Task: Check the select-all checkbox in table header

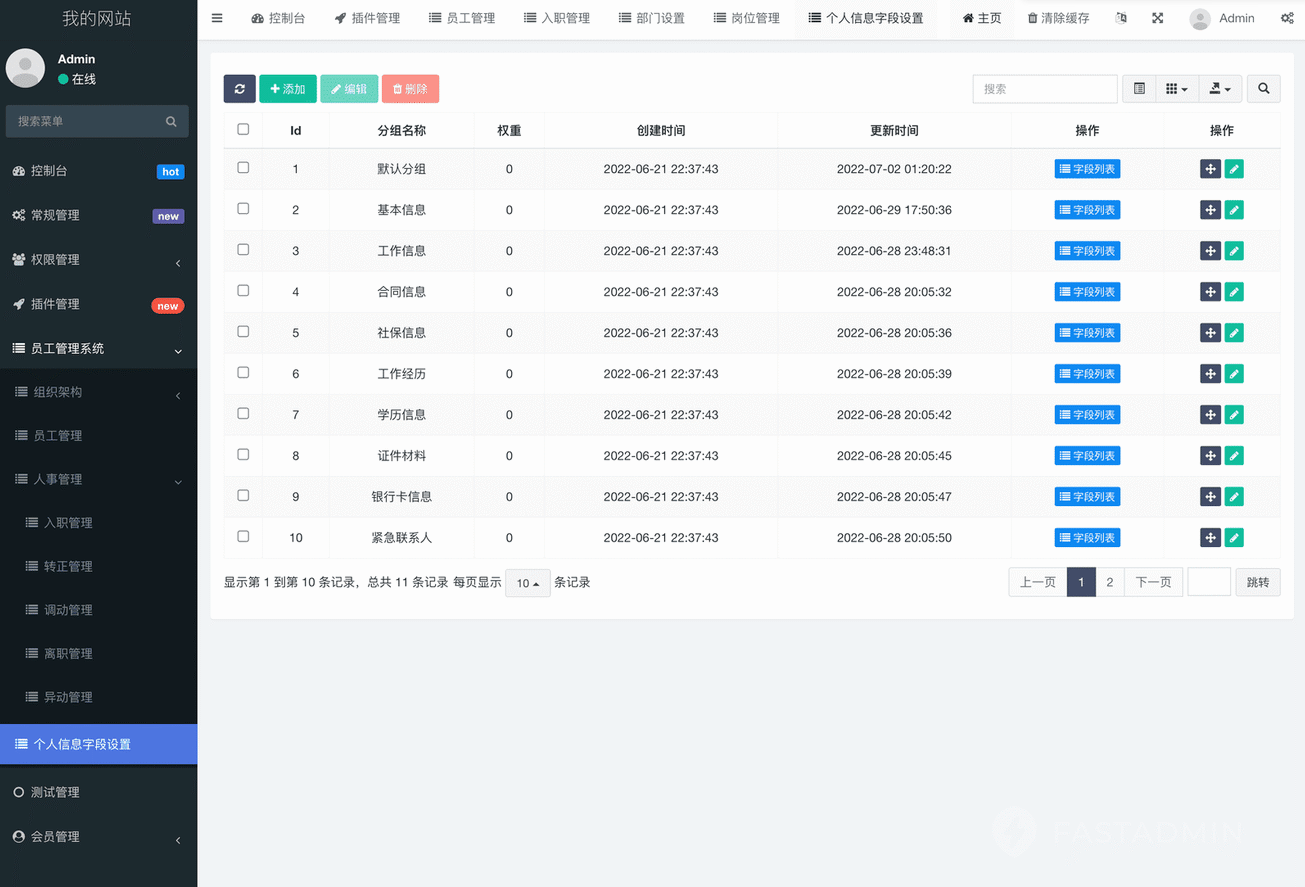Action: coord(243,129)
